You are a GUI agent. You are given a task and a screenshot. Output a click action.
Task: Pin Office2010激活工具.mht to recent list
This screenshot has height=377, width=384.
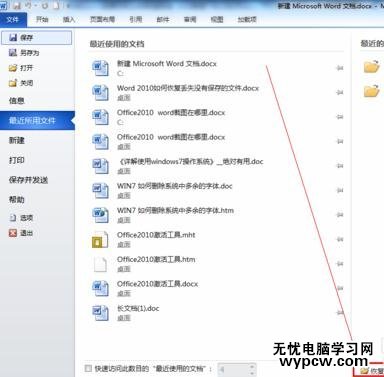tap(340, 239)
